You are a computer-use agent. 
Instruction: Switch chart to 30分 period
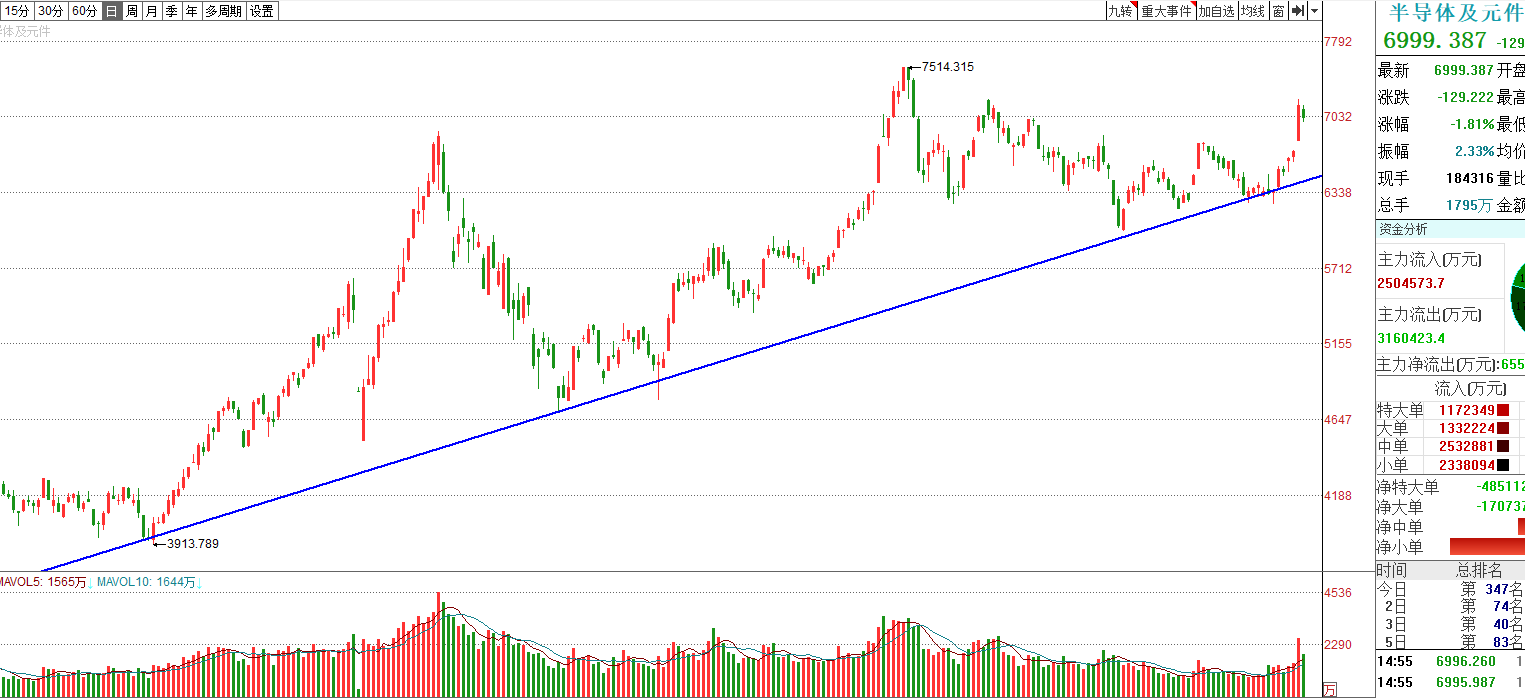pyautogui.click(x=51, y=11)
